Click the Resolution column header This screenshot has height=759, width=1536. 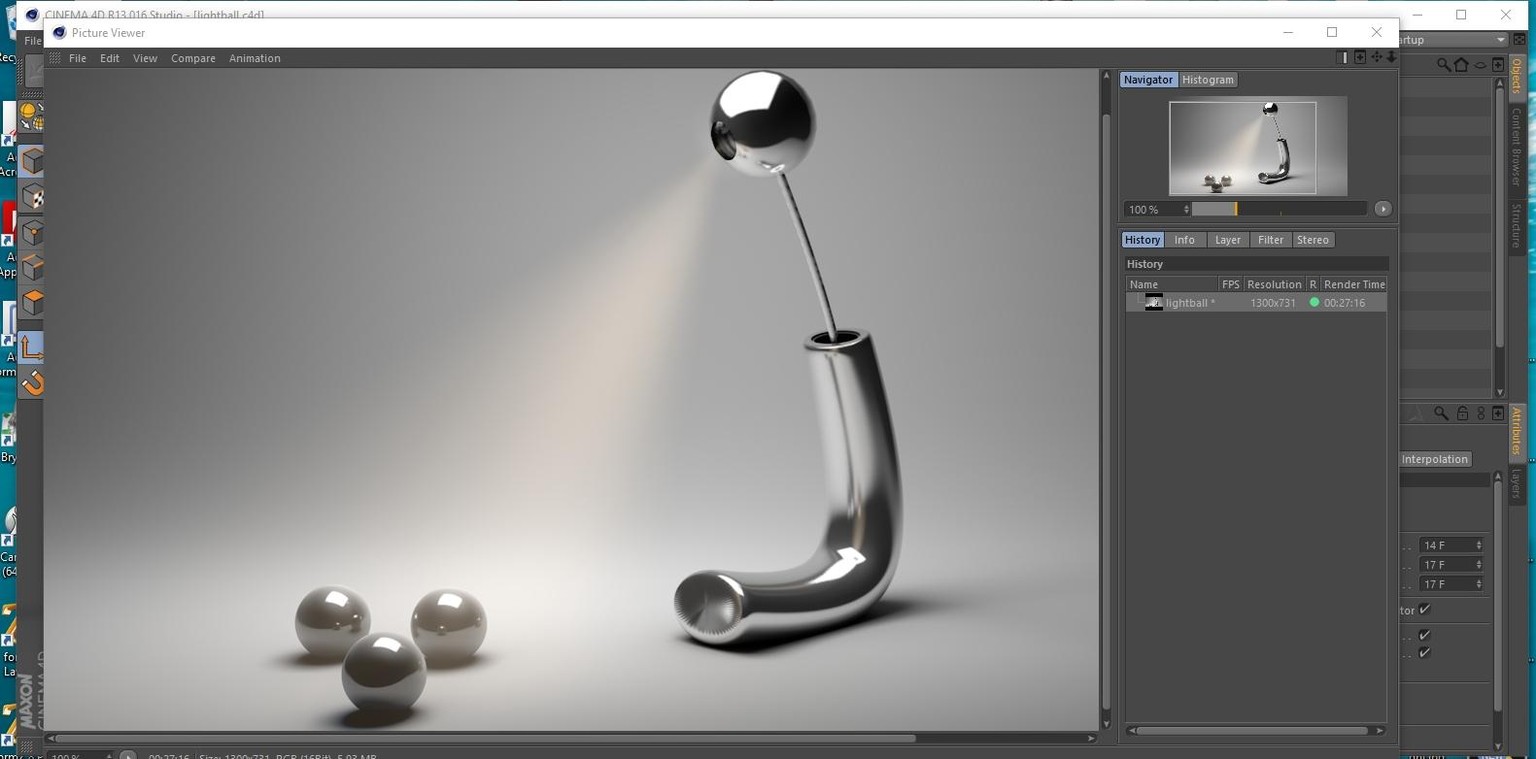pyautogui.click(x=1275, y=285)
